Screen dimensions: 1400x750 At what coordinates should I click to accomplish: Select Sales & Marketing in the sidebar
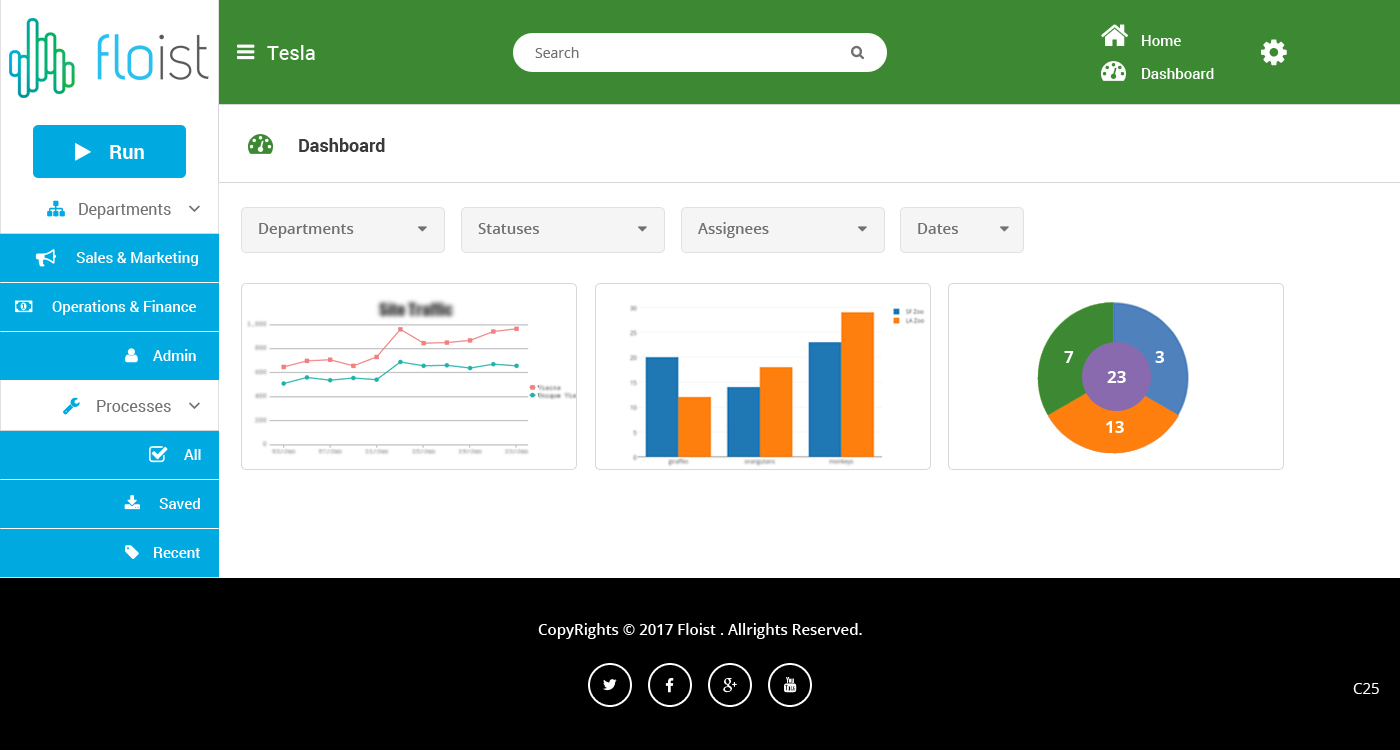pos(109,258)
